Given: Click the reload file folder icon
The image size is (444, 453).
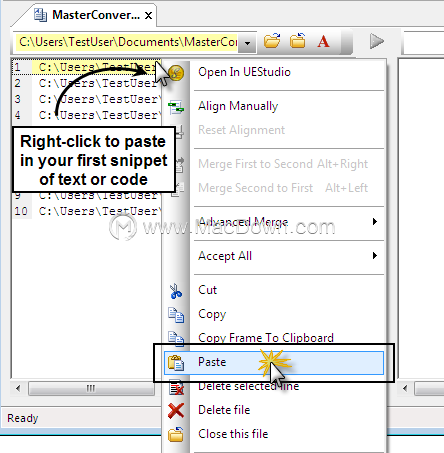Looking at the screenshot, I should tap(297, 41).
